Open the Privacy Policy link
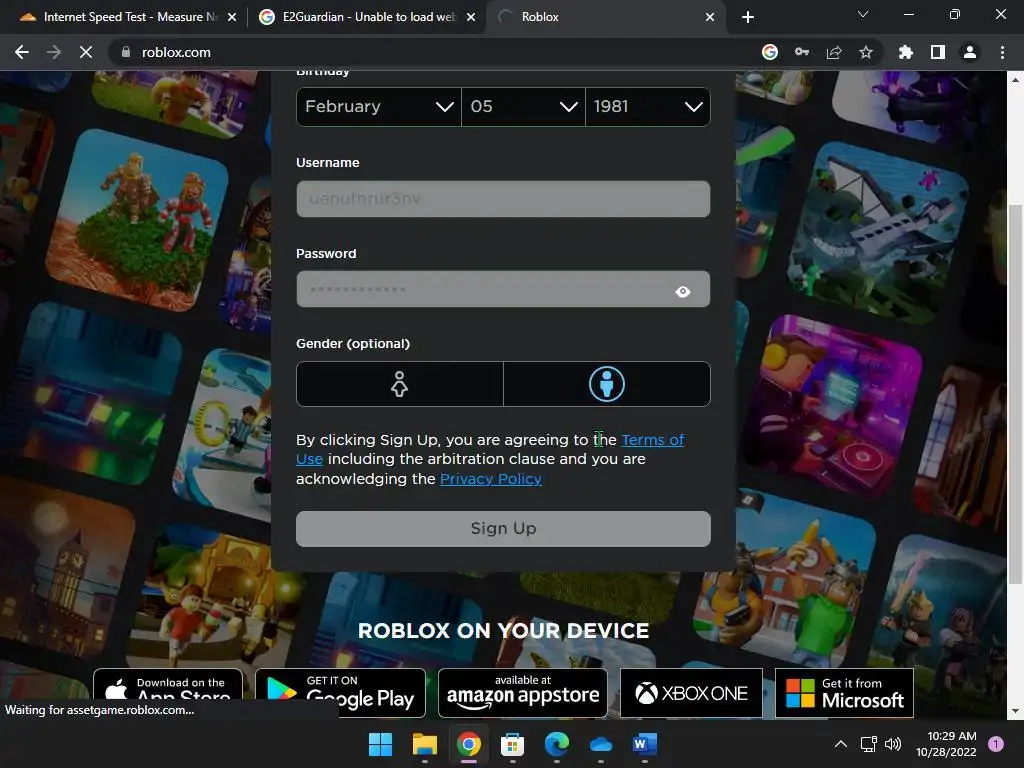This screenshot has height=768, width=1024. pos(491,479)
